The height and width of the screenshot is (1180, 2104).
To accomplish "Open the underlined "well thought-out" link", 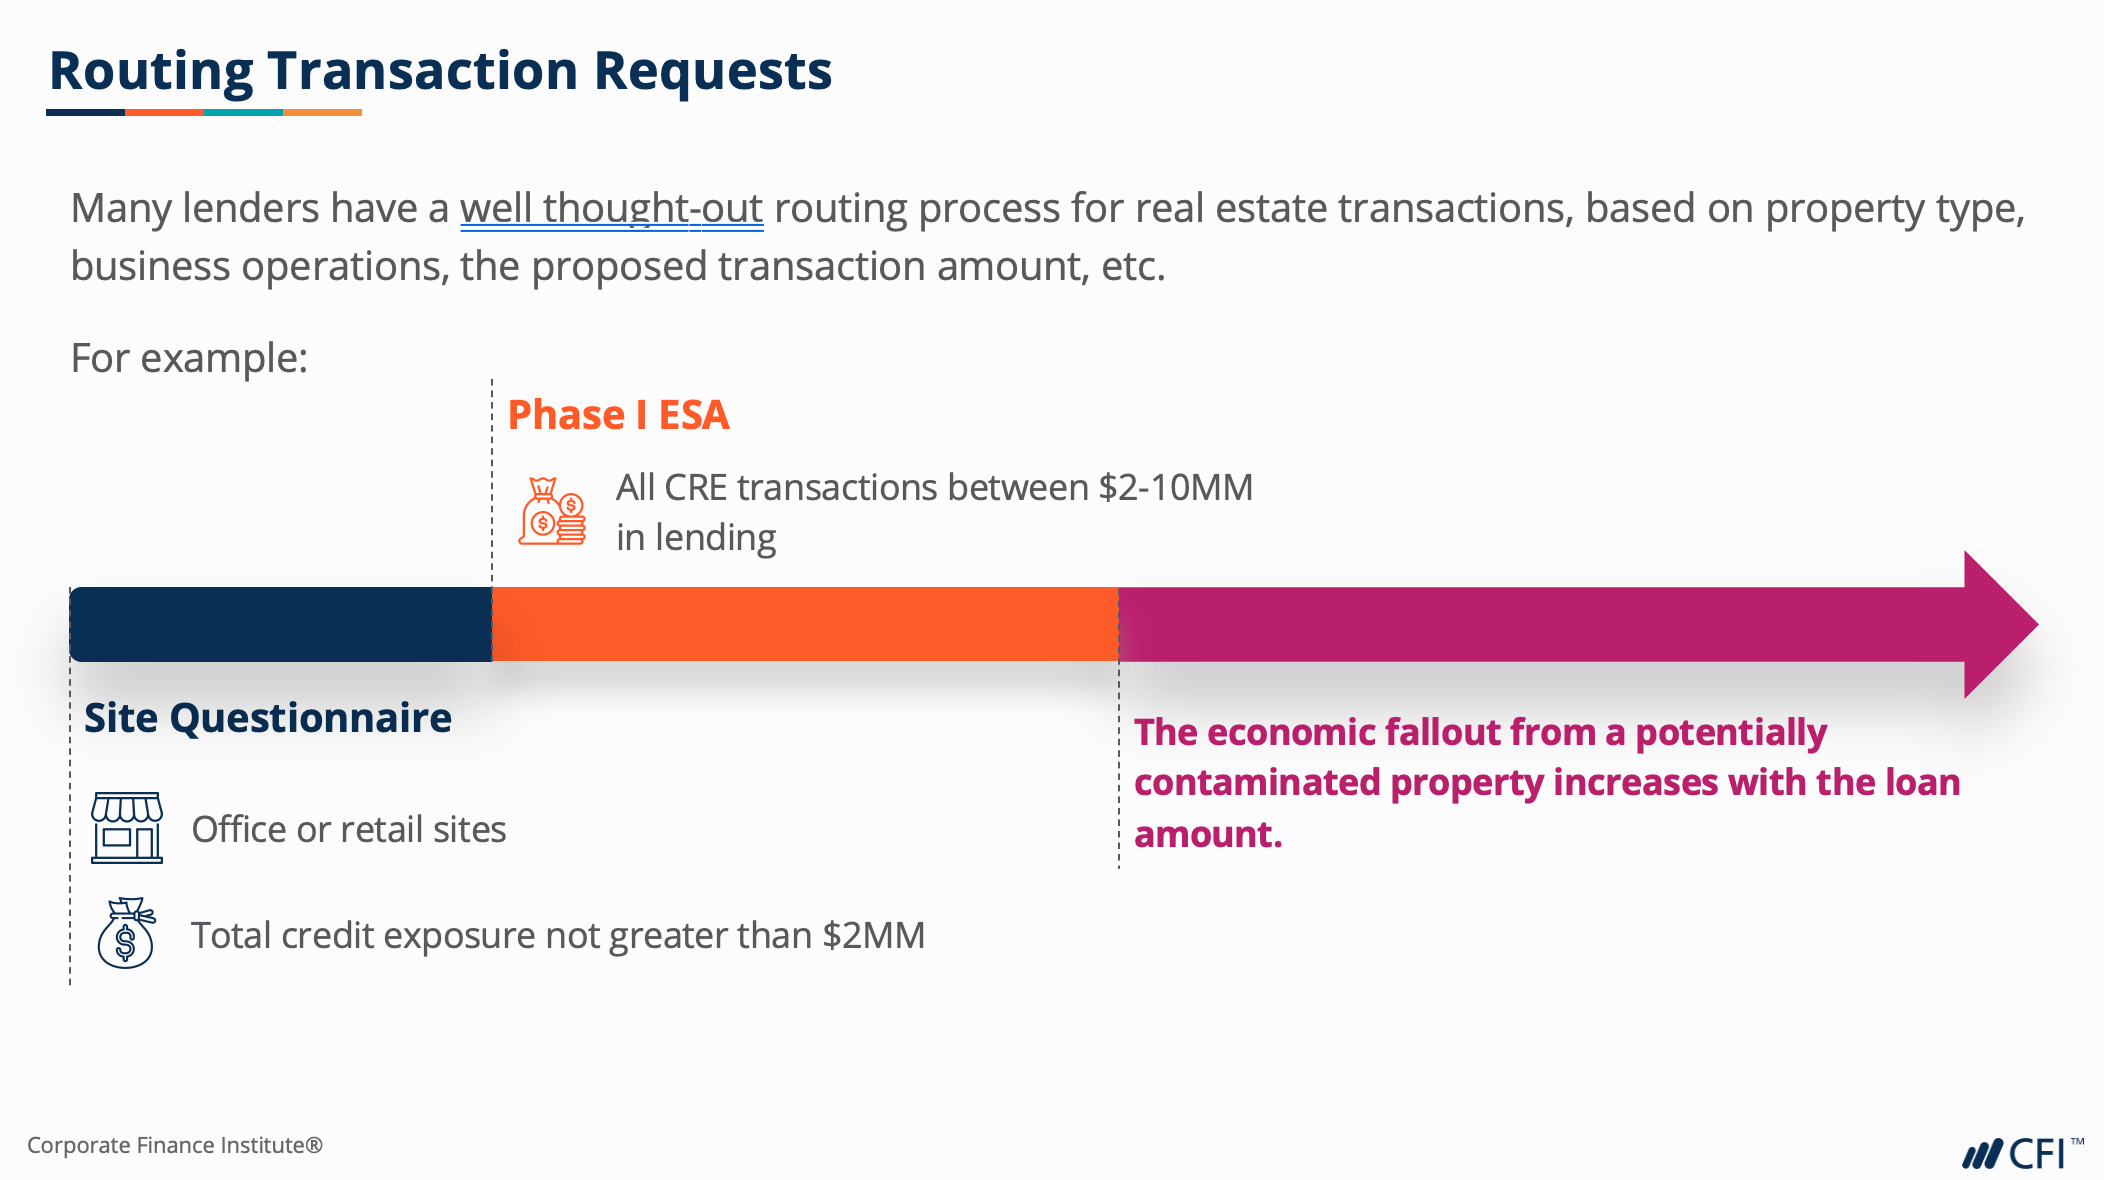I will tap(611, 209).
